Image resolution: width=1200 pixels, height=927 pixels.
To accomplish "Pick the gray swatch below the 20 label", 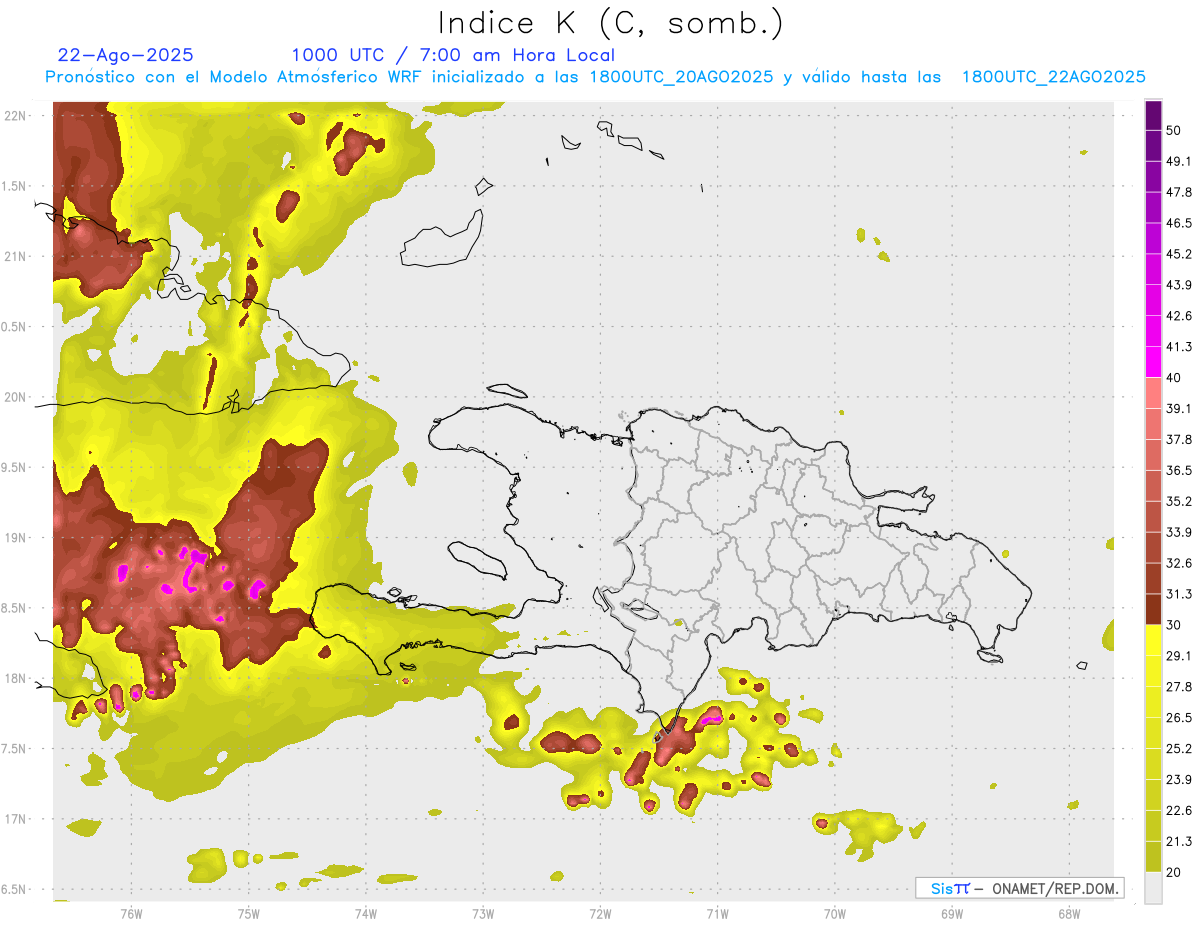I will tap(1154, 888).
